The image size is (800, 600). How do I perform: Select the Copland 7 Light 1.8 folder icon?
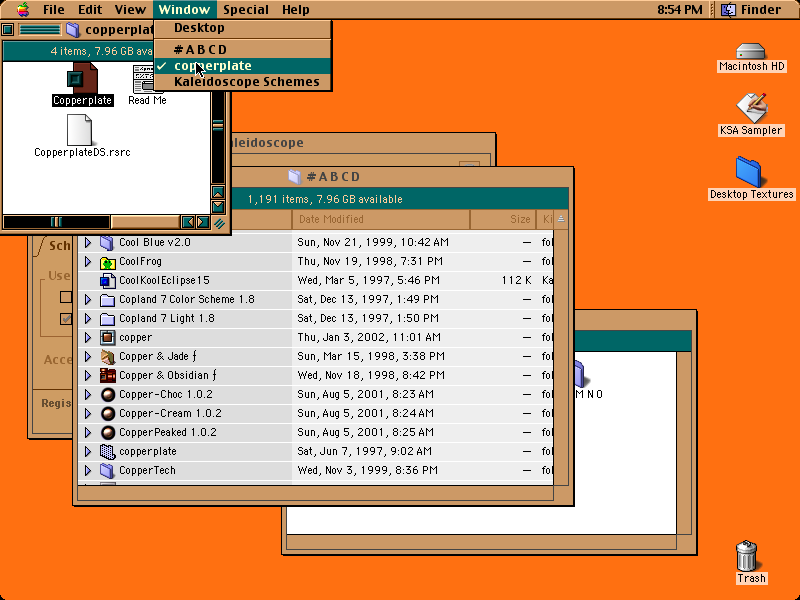pyautogui.click(x=107, y=319)
